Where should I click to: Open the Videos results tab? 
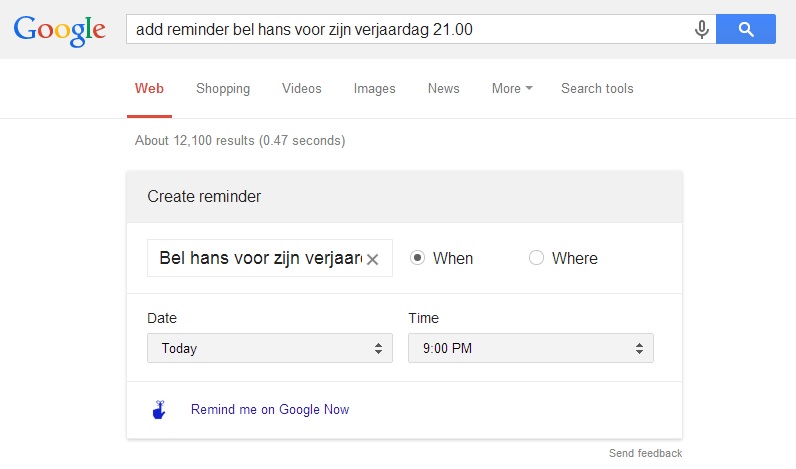click(302, 88)
